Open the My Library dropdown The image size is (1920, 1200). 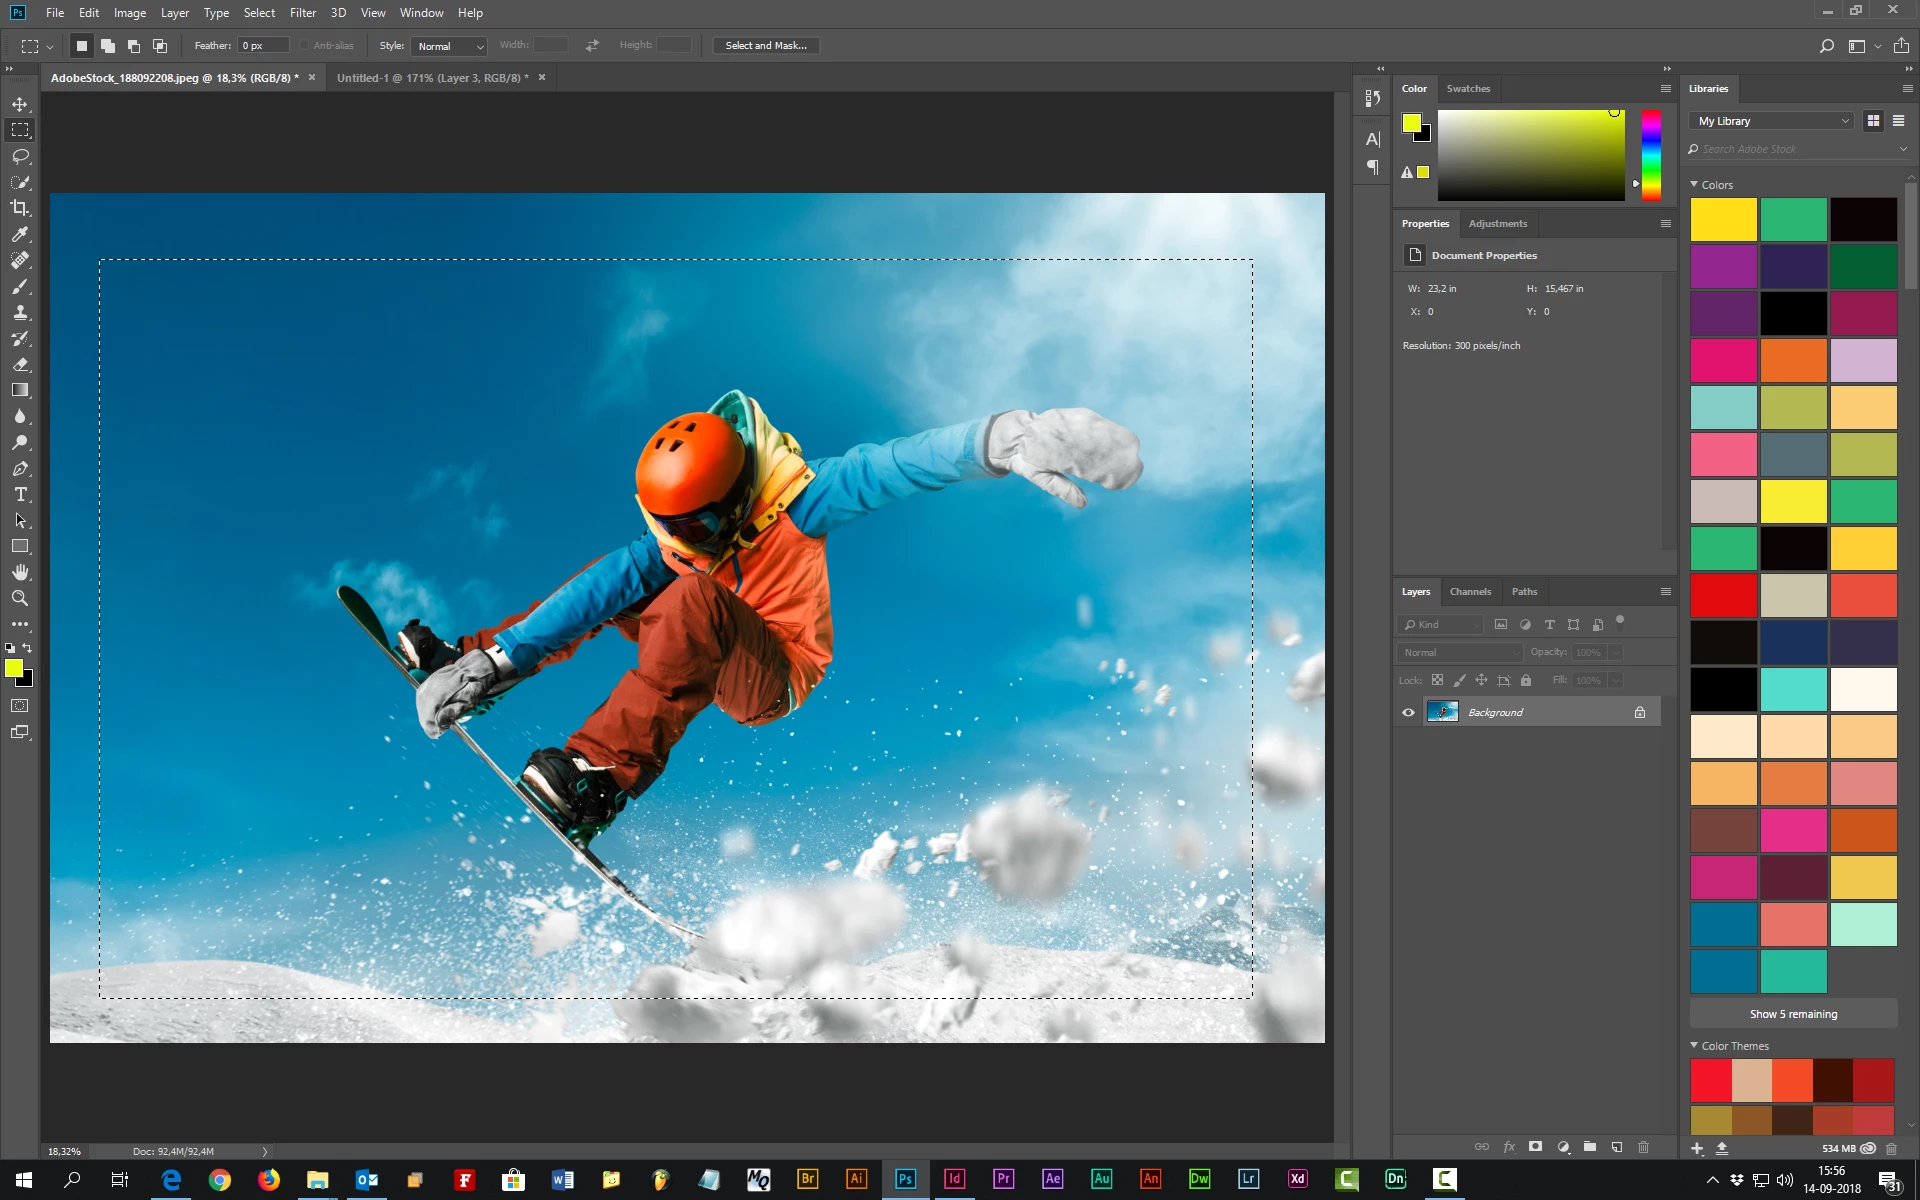(1772, 121)
